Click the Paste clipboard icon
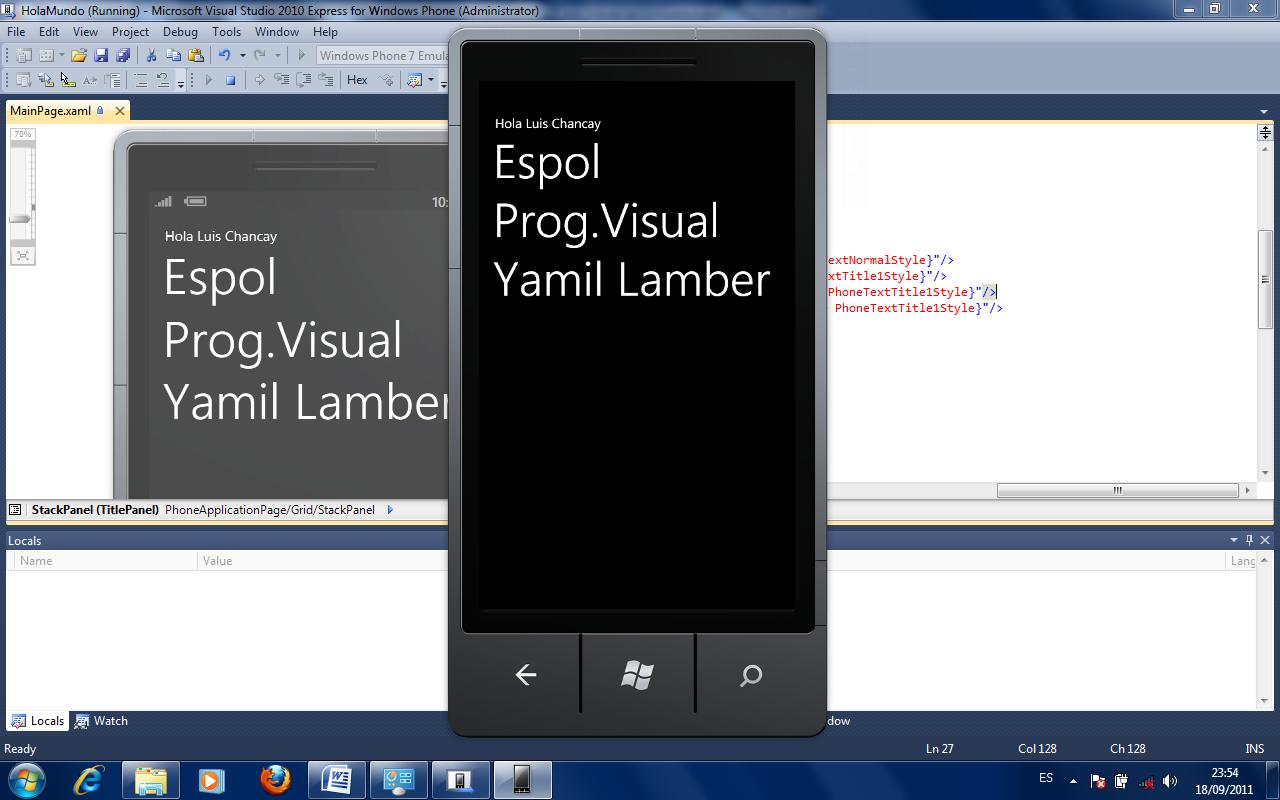Screen dimensions: 1280x800 point(196,56)
